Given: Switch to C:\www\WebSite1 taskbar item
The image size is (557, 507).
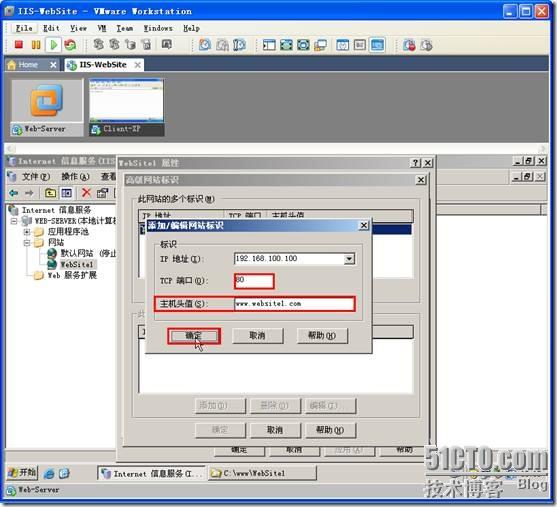Looking at the screenshot, I should 262,473.
